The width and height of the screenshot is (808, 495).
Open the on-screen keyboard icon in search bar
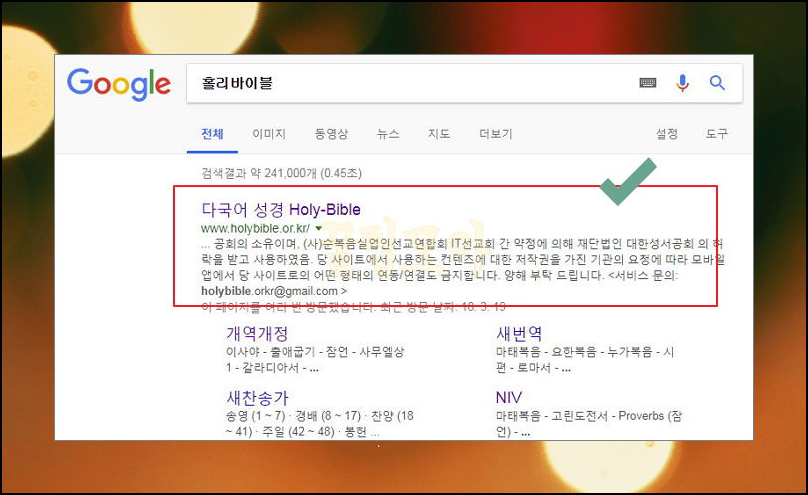(x=648, y=82)
